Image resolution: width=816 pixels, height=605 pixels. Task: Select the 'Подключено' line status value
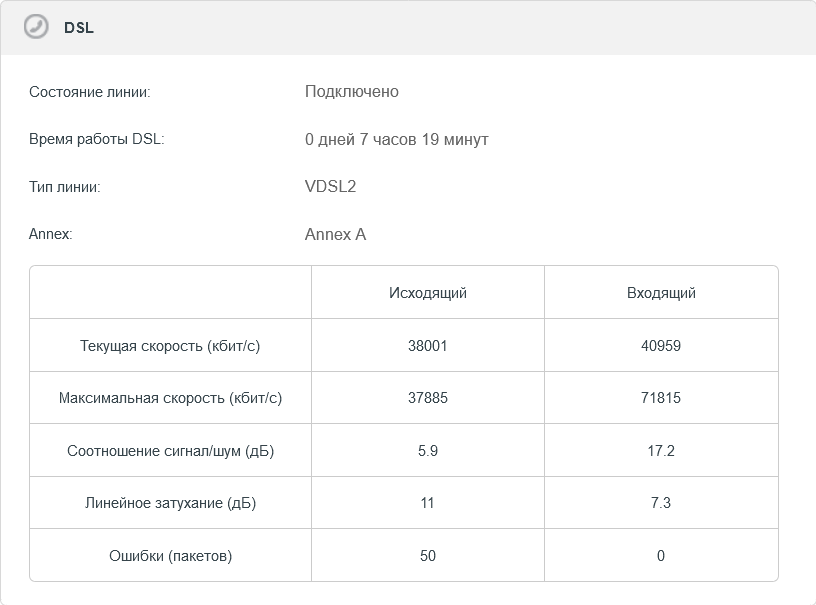pyautogui.click(x=352, y=92)
